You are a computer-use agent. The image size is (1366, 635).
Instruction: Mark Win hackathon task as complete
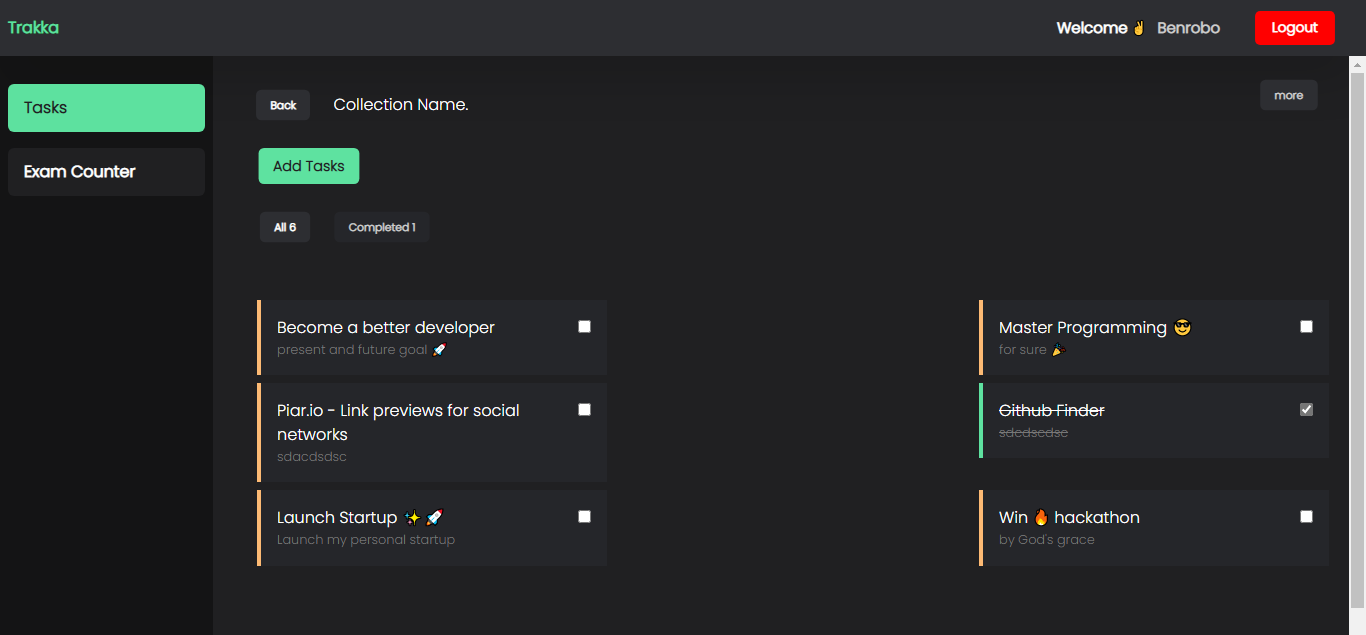(x=1306, y=517)
